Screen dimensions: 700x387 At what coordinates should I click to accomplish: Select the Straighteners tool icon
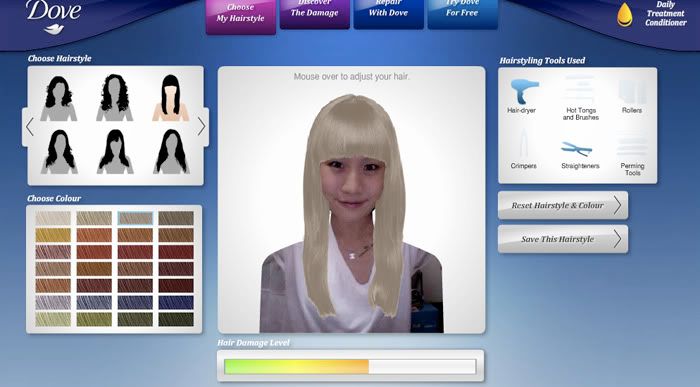[x=576, y=149]
